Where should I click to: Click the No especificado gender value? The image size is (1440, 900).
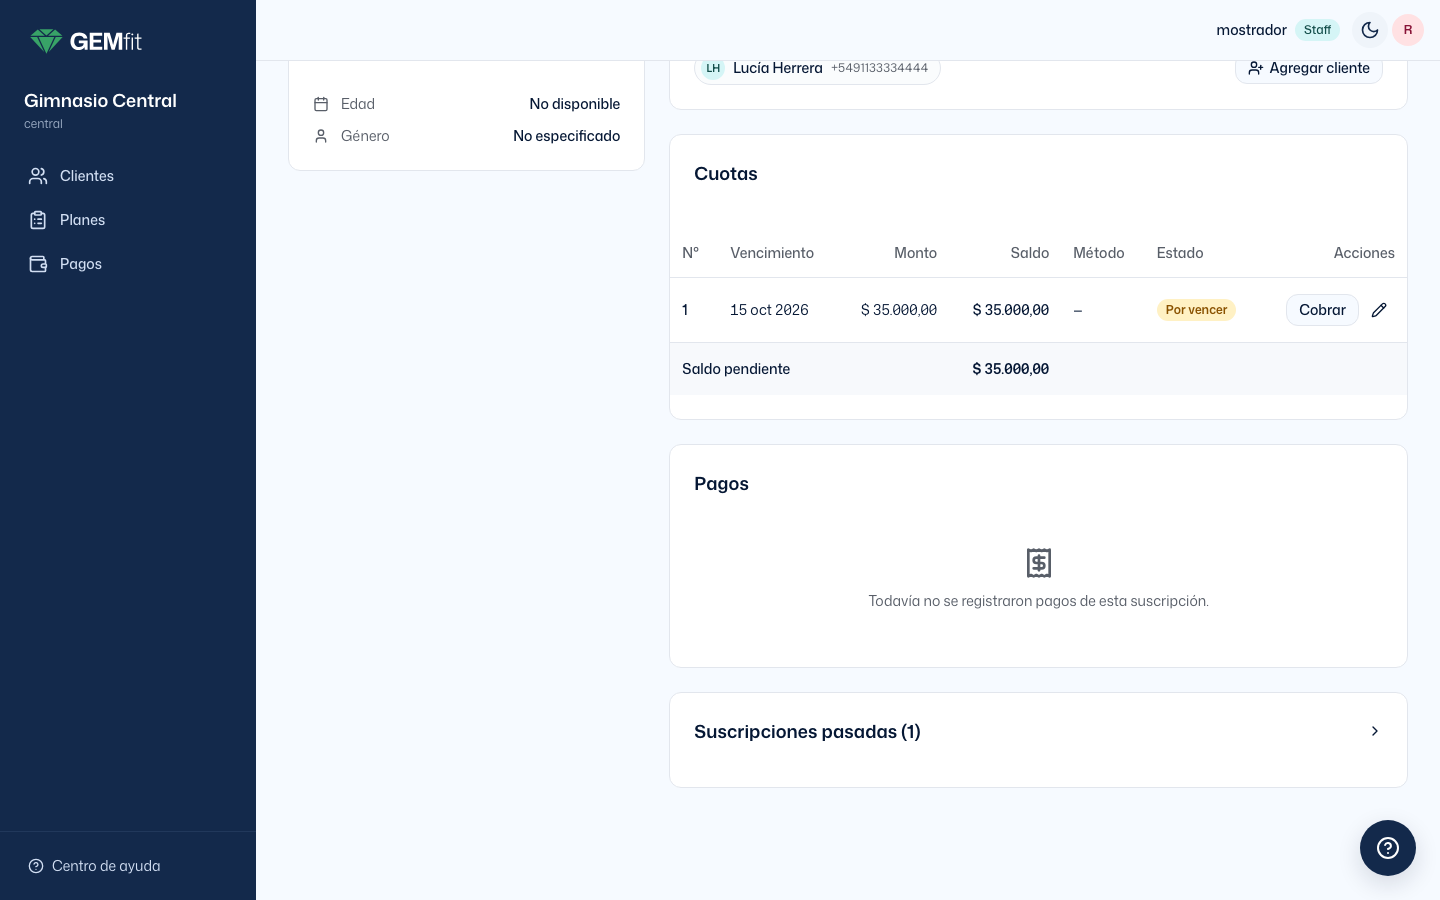567,136
